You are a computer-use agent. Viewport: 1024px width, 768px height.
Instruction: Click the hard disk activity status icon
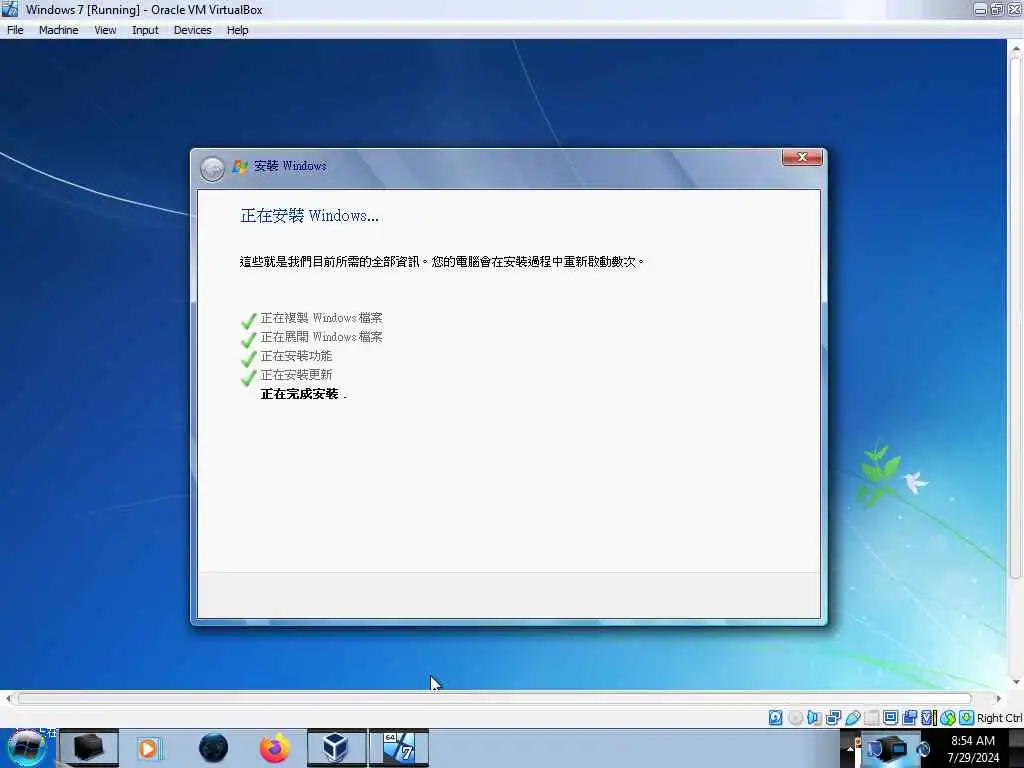775,718
